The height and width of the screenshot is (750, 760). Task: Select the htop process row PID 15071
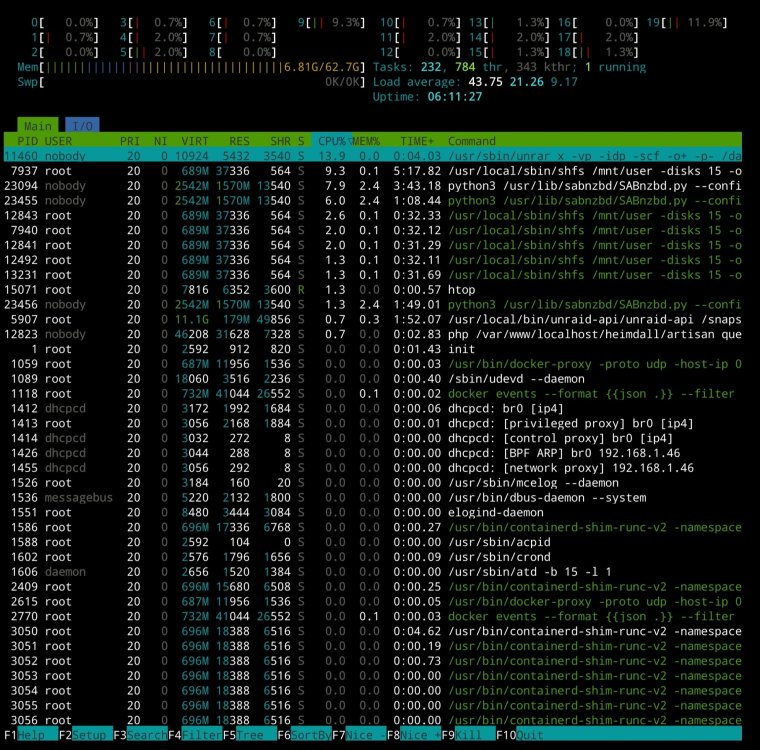373,289
